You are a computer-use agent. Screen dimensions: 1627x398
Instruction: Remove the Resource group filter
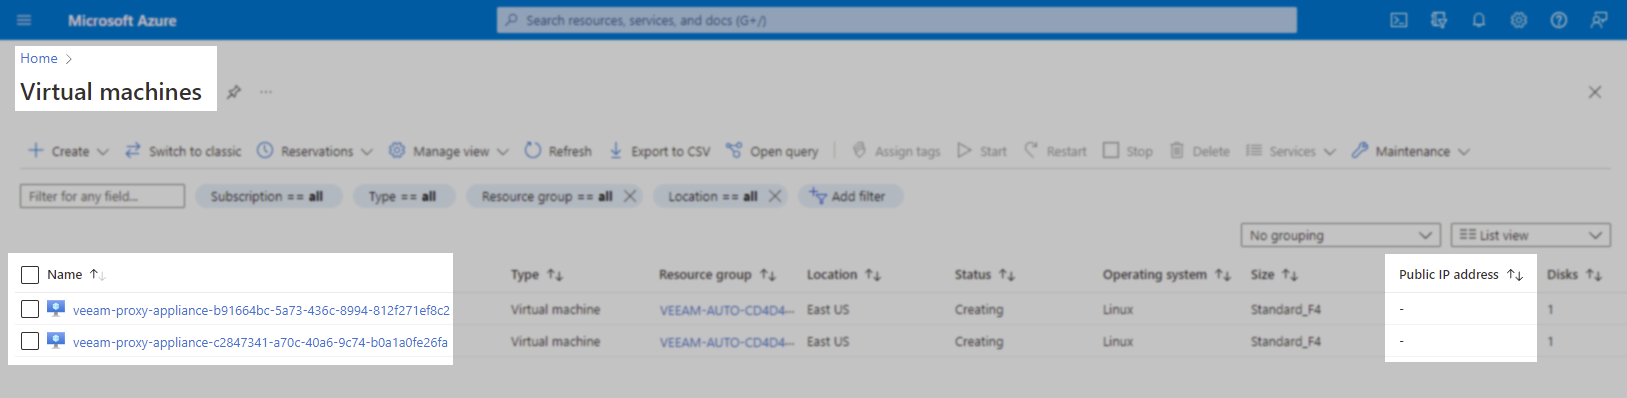click(x=630, y=196)
